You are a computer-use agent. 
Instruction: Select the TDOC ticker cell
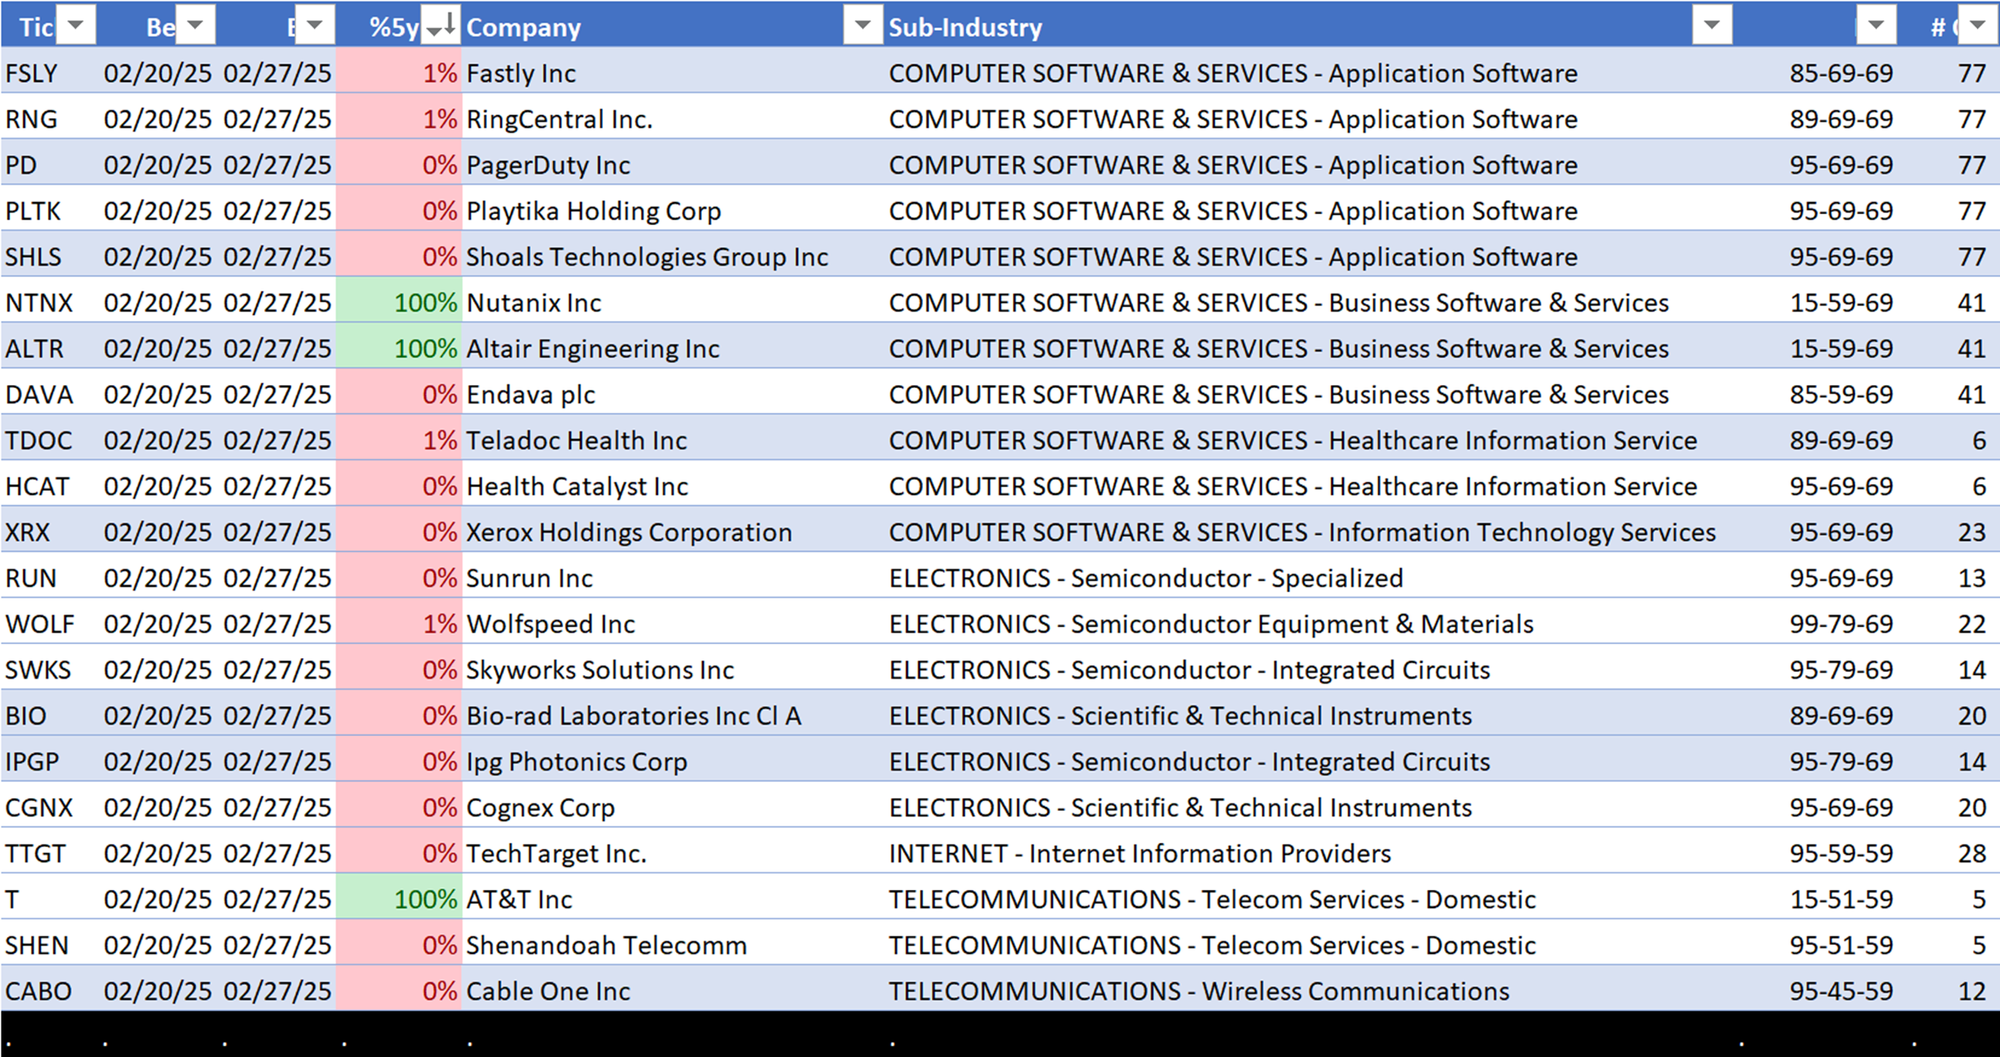(49, 441)
